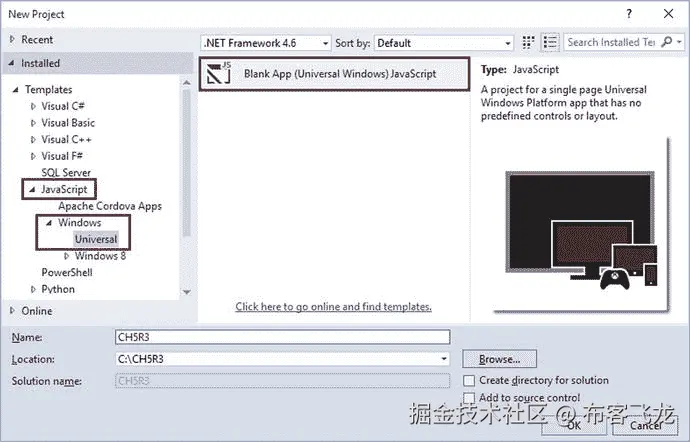
Task: Click the tree scrollbar up arrow
Action: [x=187, y=83]
